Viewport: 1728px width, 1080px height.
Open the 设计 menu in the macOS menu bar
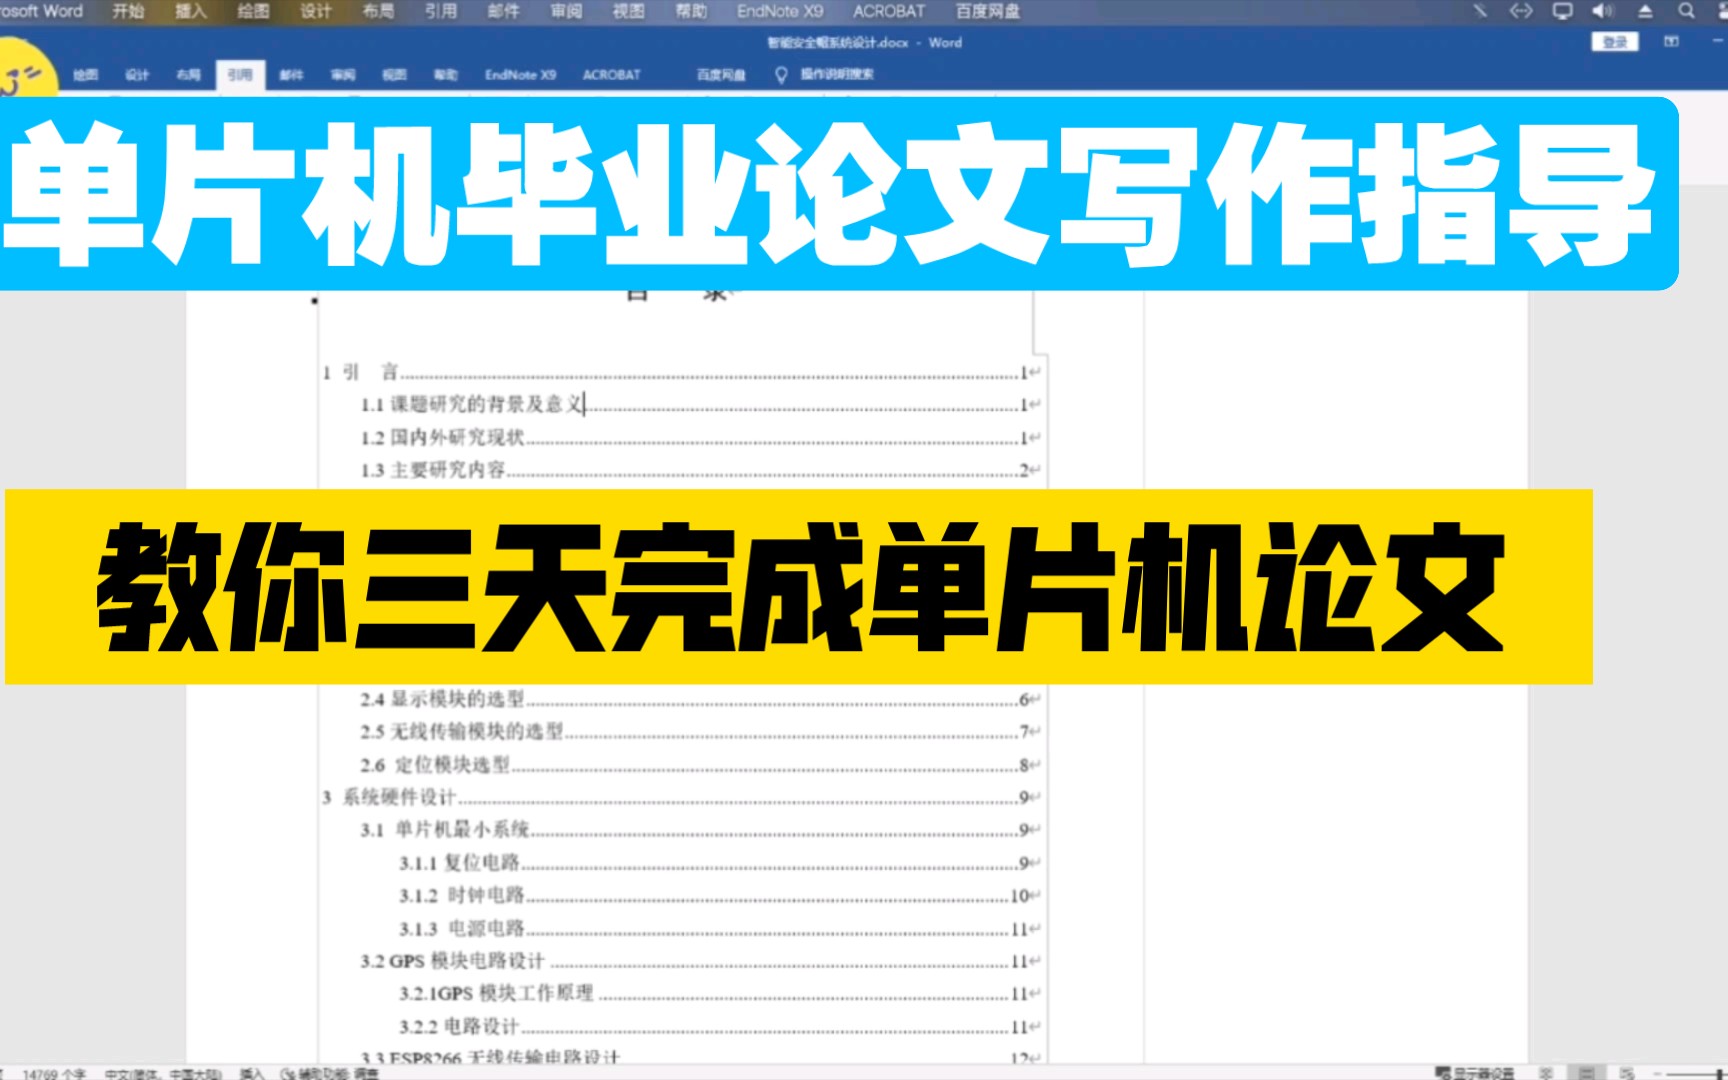pyautogui.click(x=315, y=11)
